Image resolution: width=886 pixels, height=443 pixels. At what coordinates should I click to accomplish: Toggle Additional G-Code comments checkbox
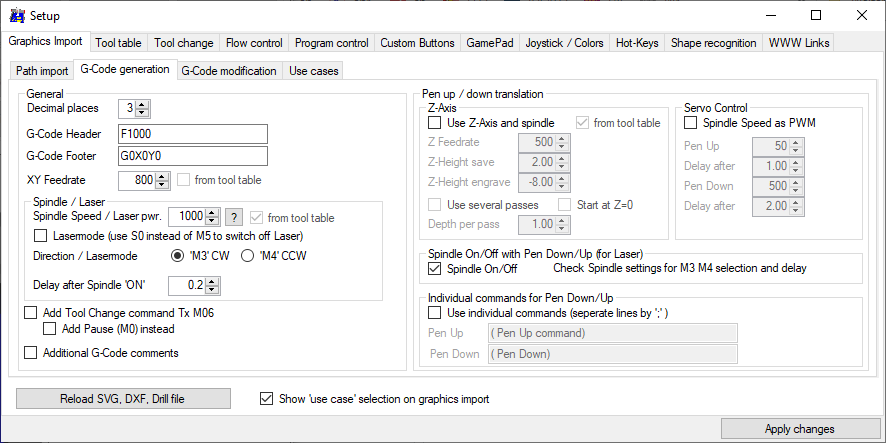tap(31, 352)
